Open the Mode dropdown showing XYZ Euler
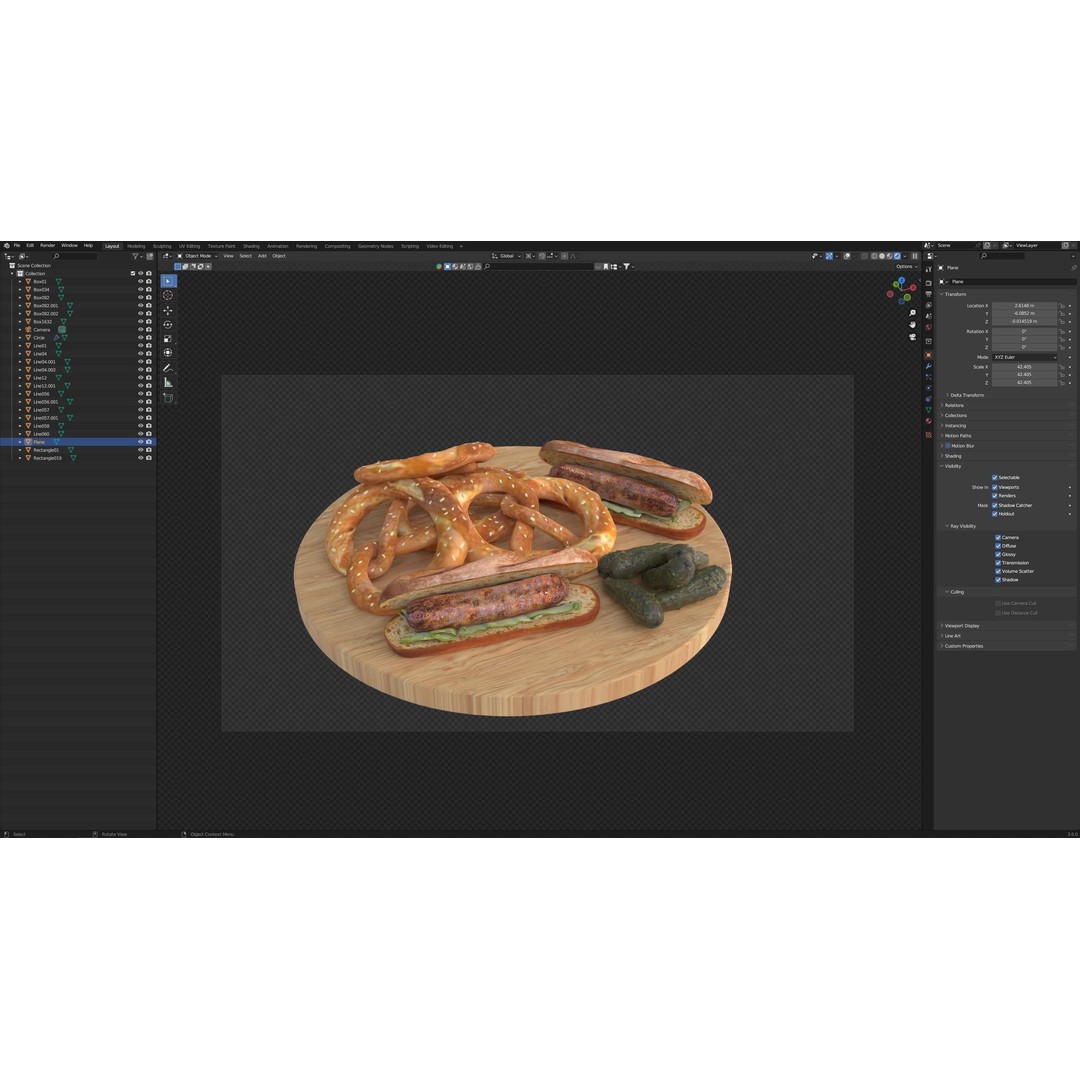 tap(1025, 357)
